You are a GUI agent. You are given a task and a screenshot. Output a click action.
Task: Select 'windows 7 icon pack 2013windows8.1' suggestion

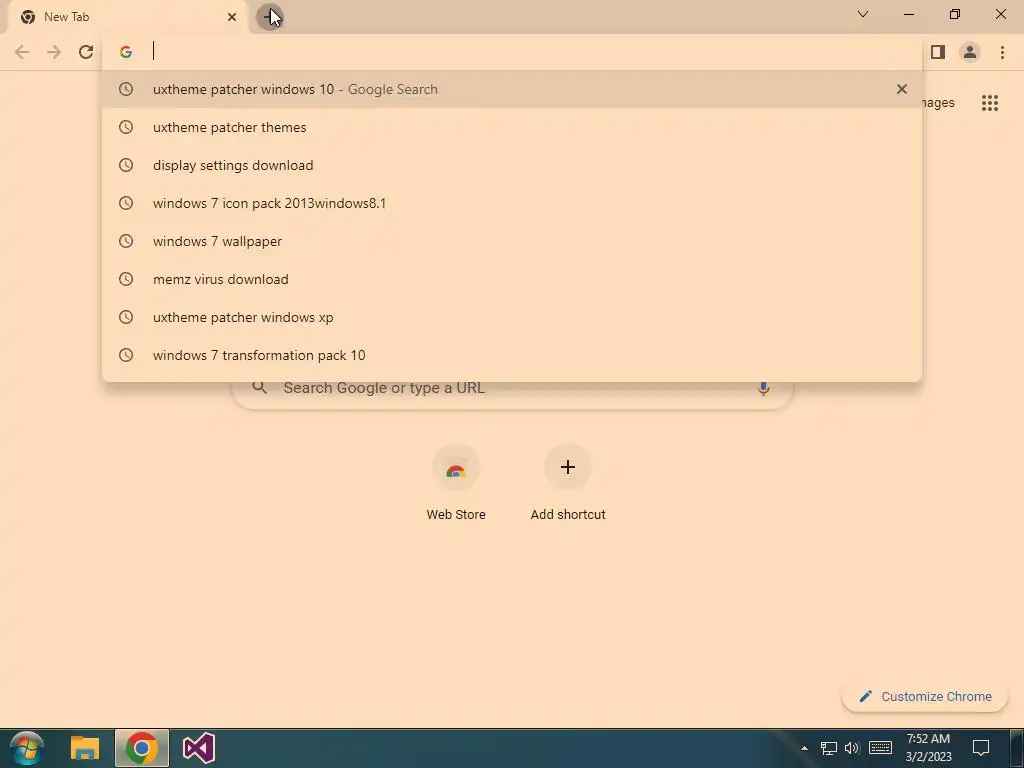pos(512,203)
